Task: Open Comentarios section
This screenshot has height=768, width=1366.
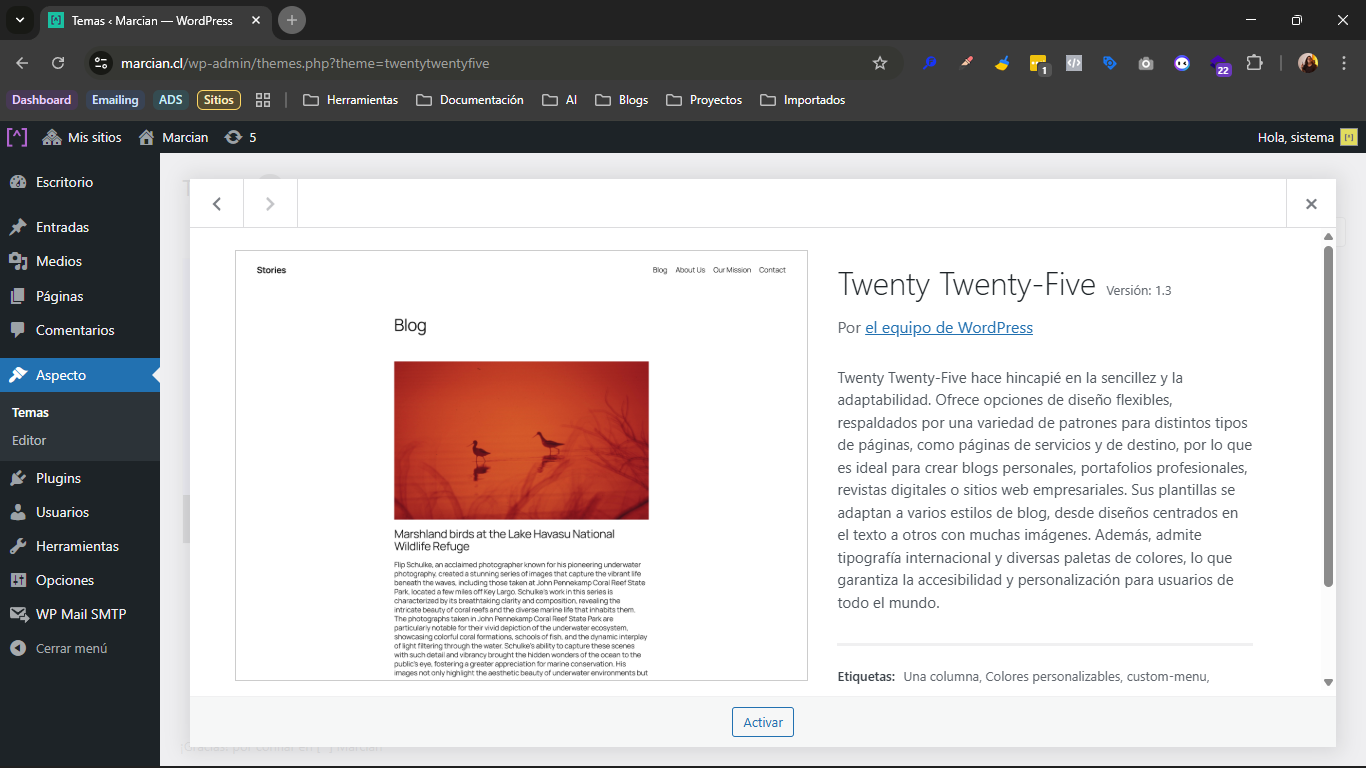Action: tap(75, 330)
